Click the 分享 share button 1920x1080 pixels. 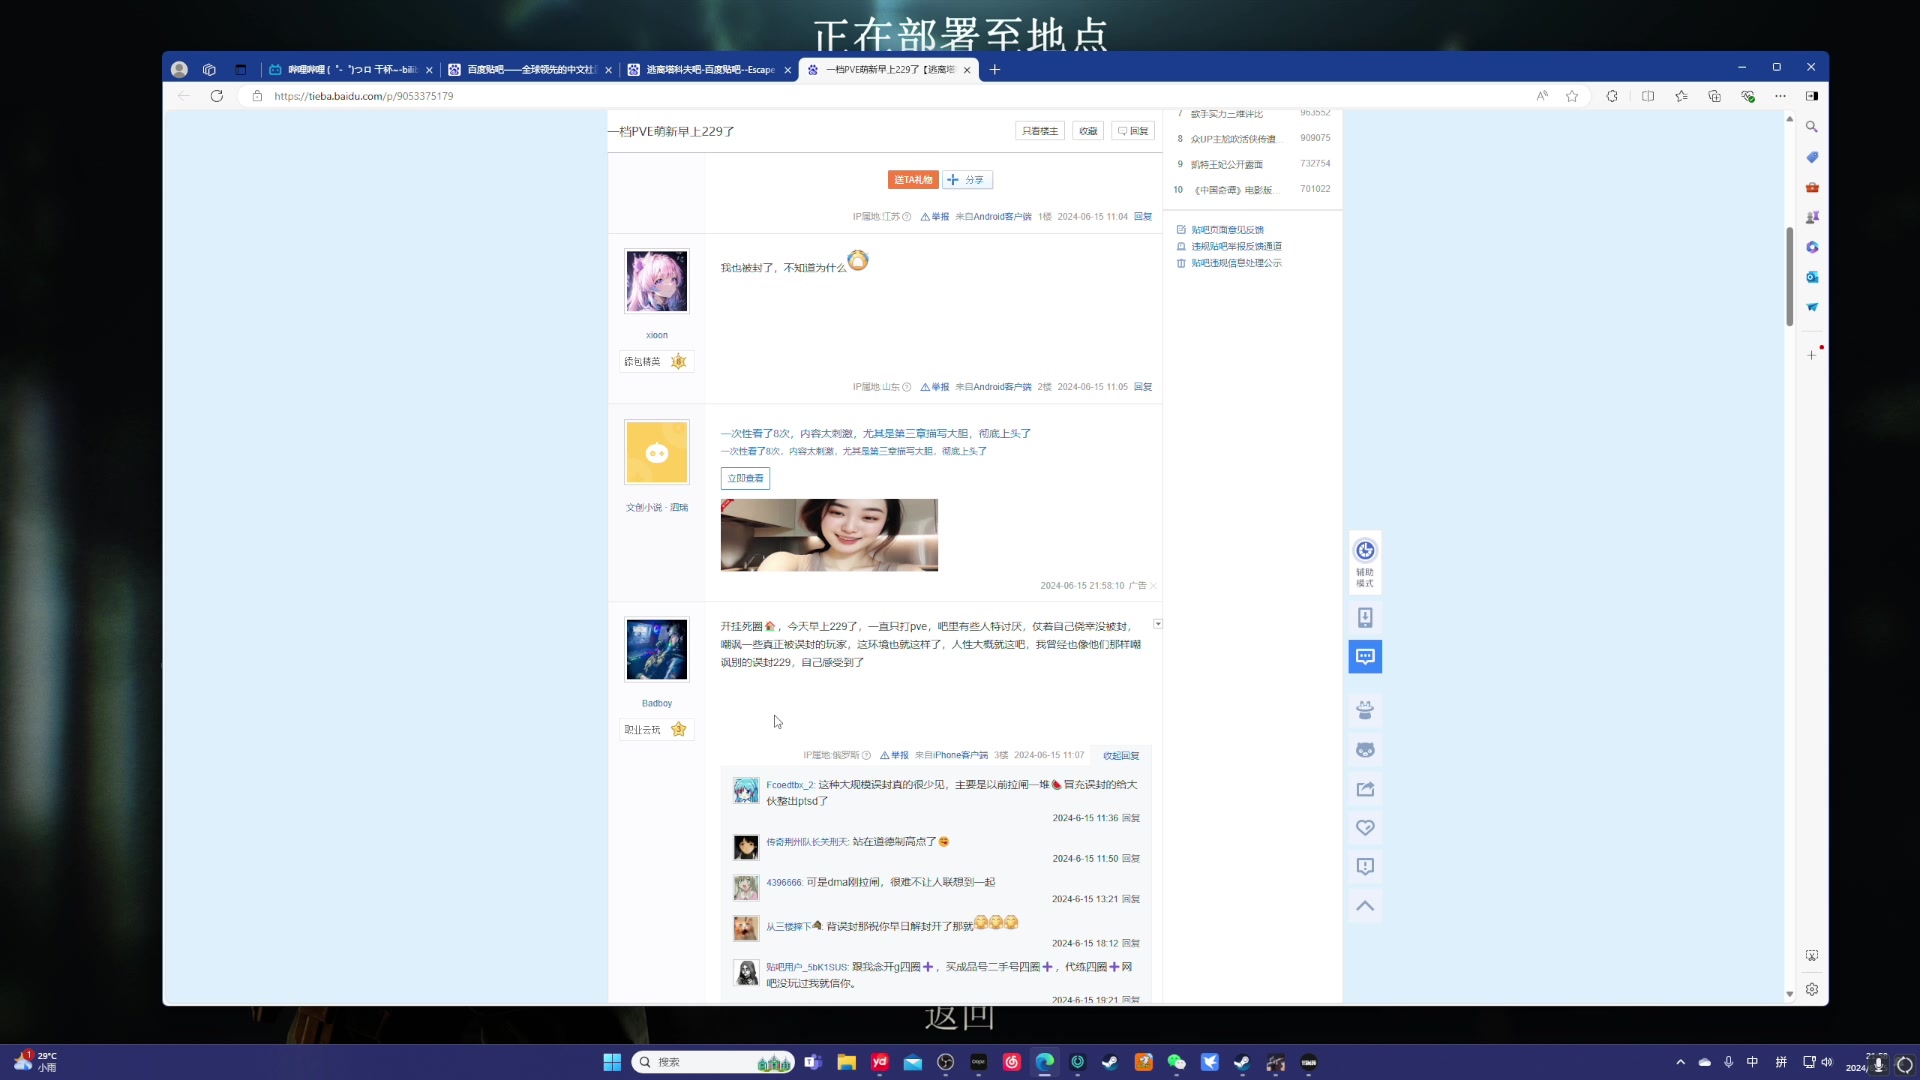pyautogui.click(x=967, y=180)
